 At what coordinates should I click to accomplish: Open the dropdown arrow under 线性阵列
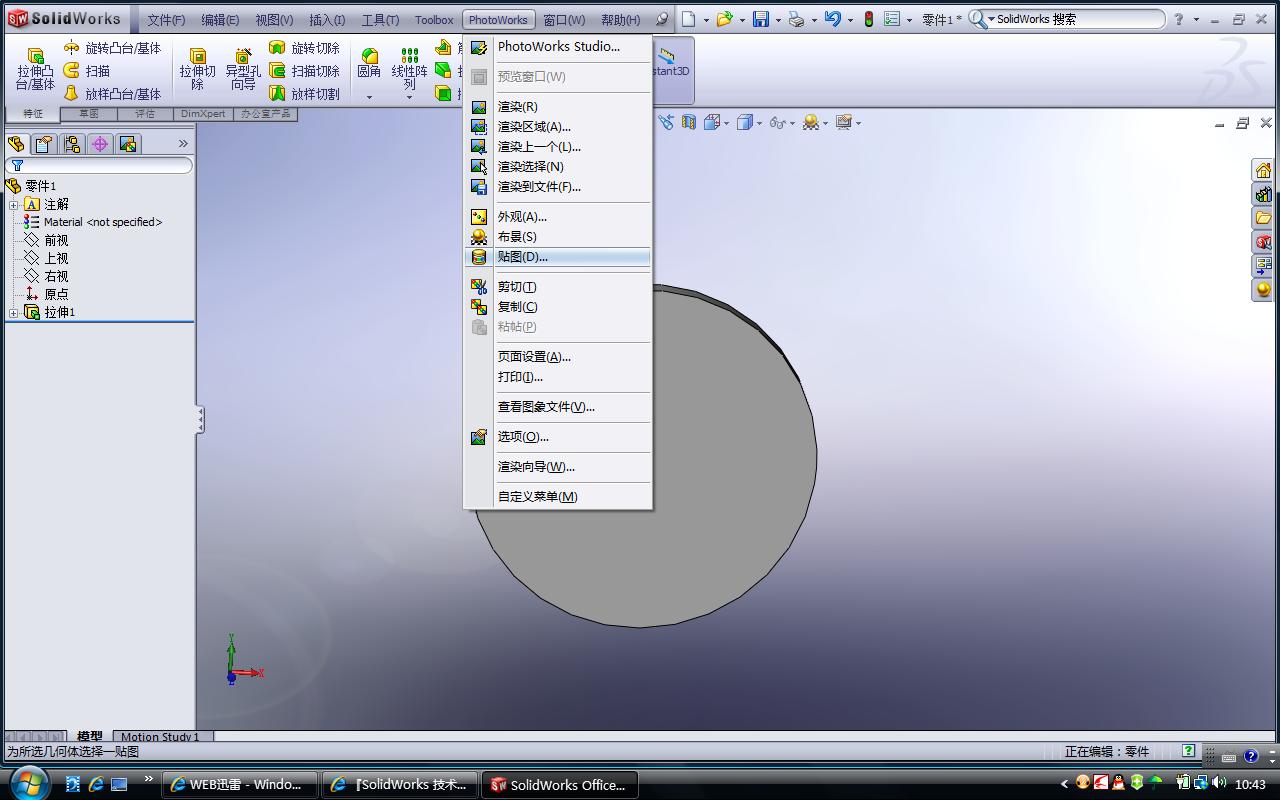click(409, 97)
